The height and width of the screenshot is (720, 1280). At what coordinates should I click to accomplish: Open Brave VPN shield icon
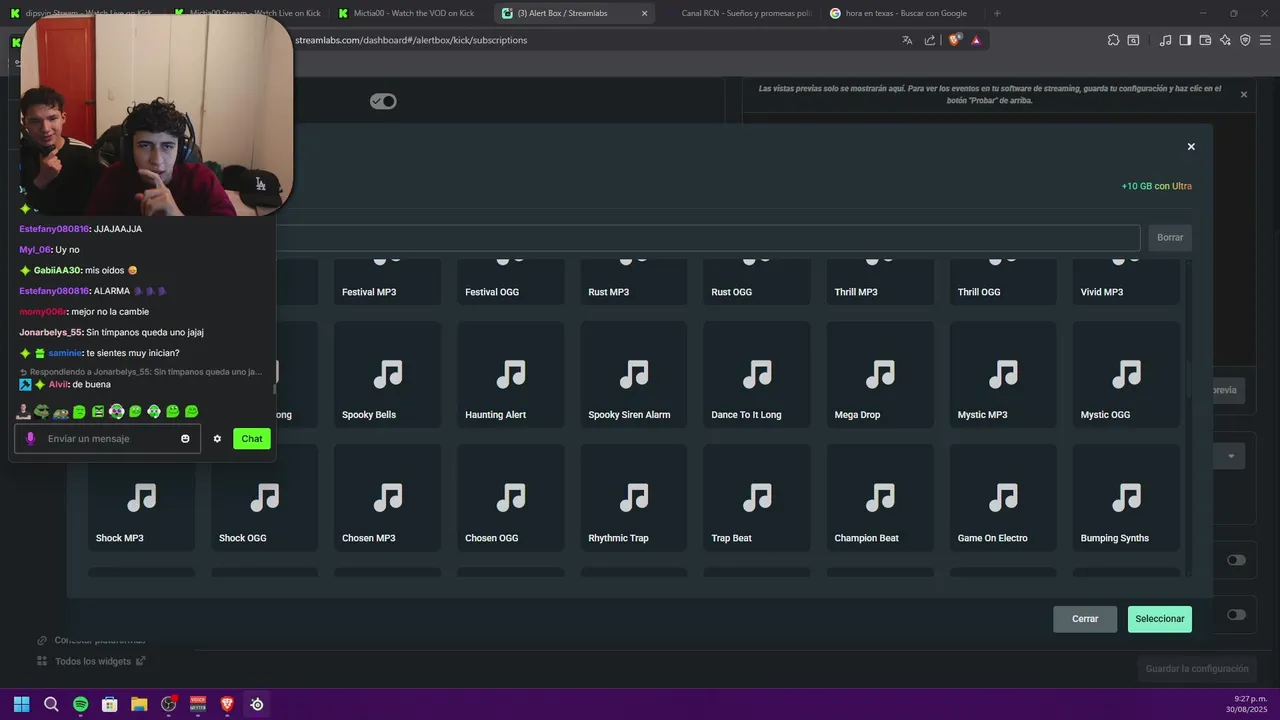(x=1245, y=40)
